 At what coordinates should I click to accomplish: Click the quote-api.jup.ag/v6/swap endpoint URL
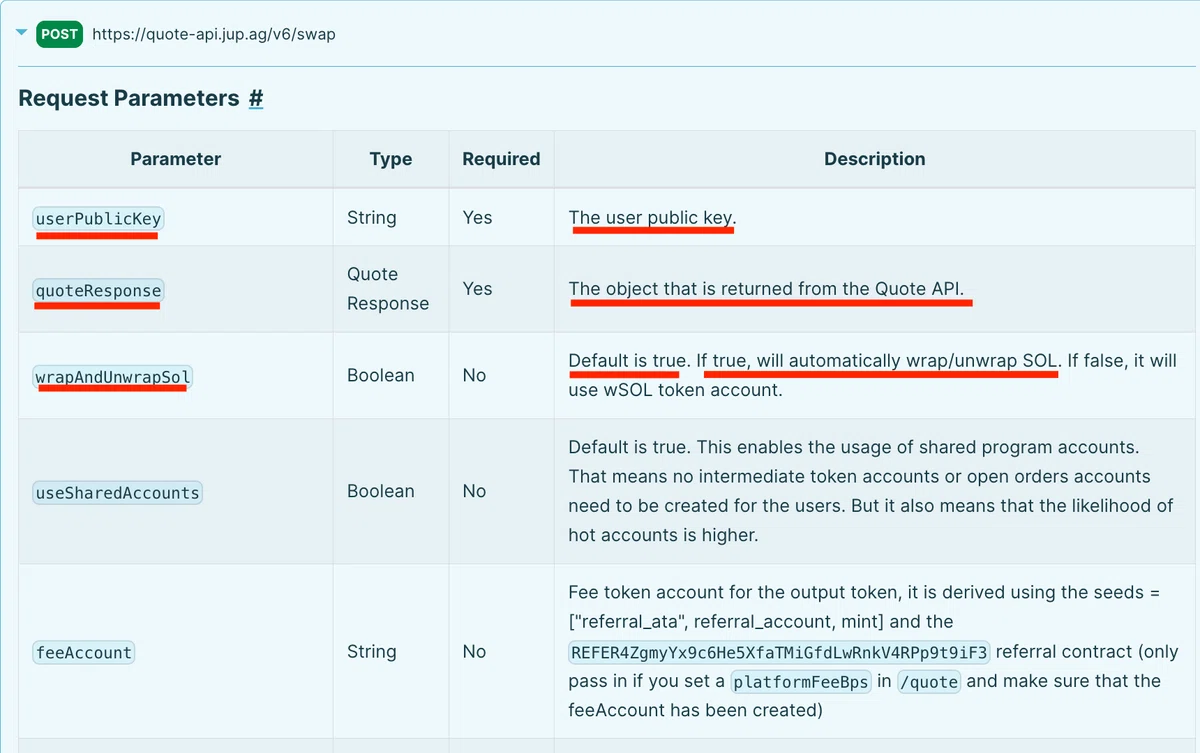pyautogui.click(x=214, y=34)
